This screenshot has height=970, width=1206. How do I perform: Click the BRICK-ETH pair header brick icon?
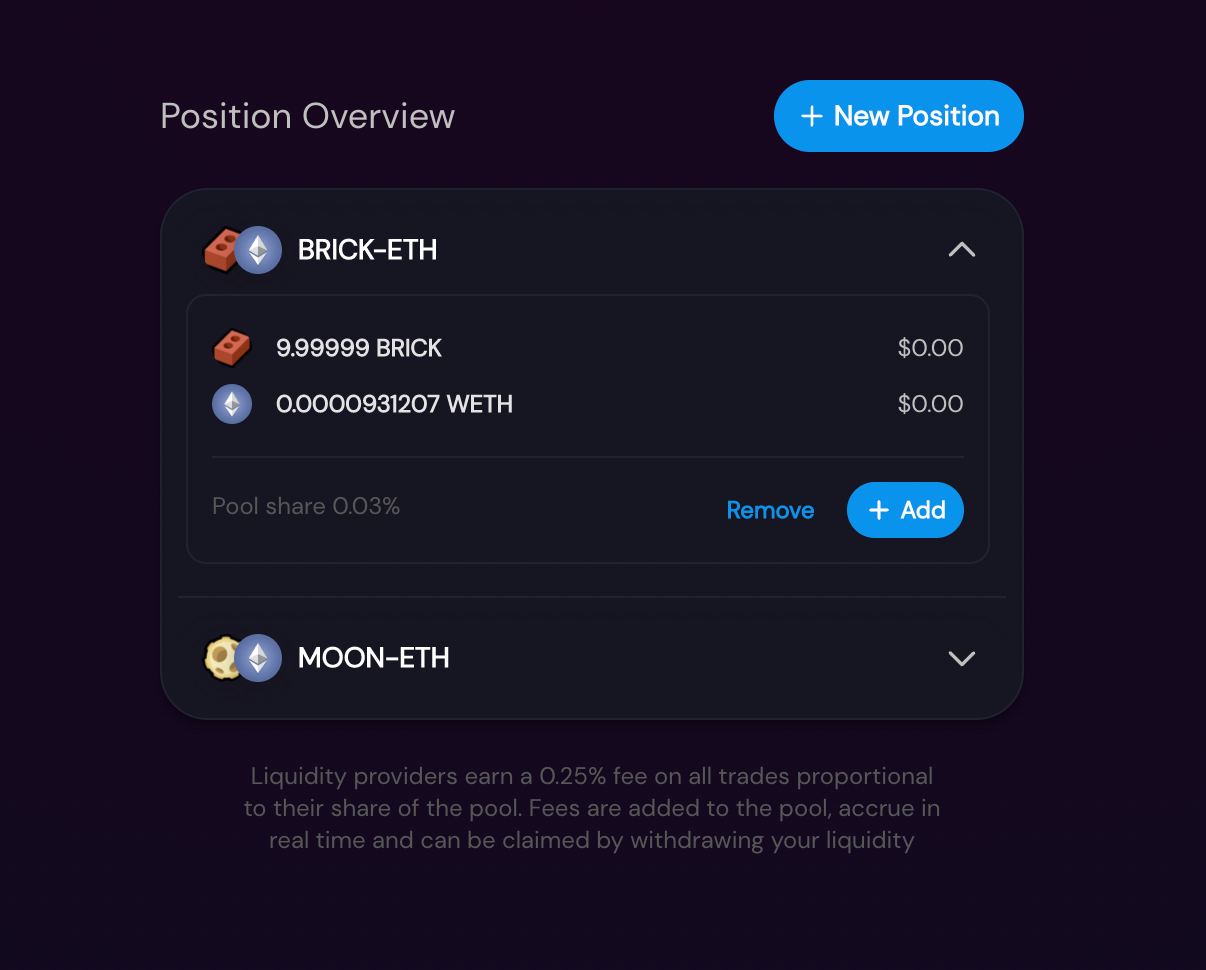pos(220,250)
